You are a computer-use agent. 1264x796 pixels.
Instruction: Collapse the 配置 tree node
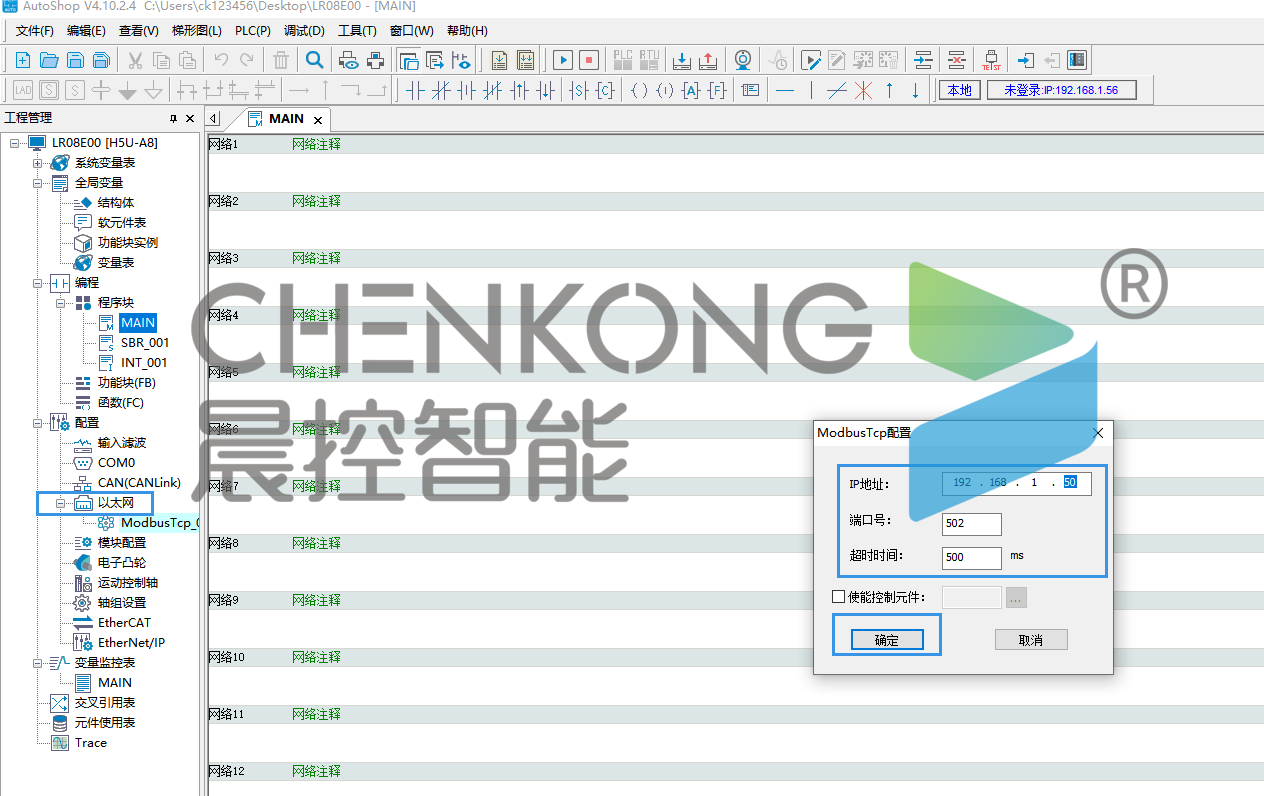[37, 423]
